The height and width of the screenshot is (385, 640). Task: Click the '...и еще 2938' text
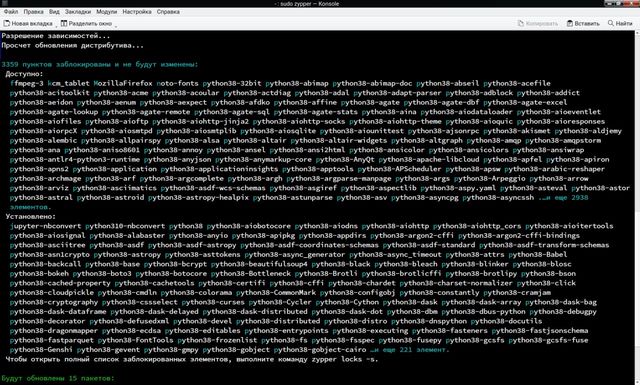563,198
